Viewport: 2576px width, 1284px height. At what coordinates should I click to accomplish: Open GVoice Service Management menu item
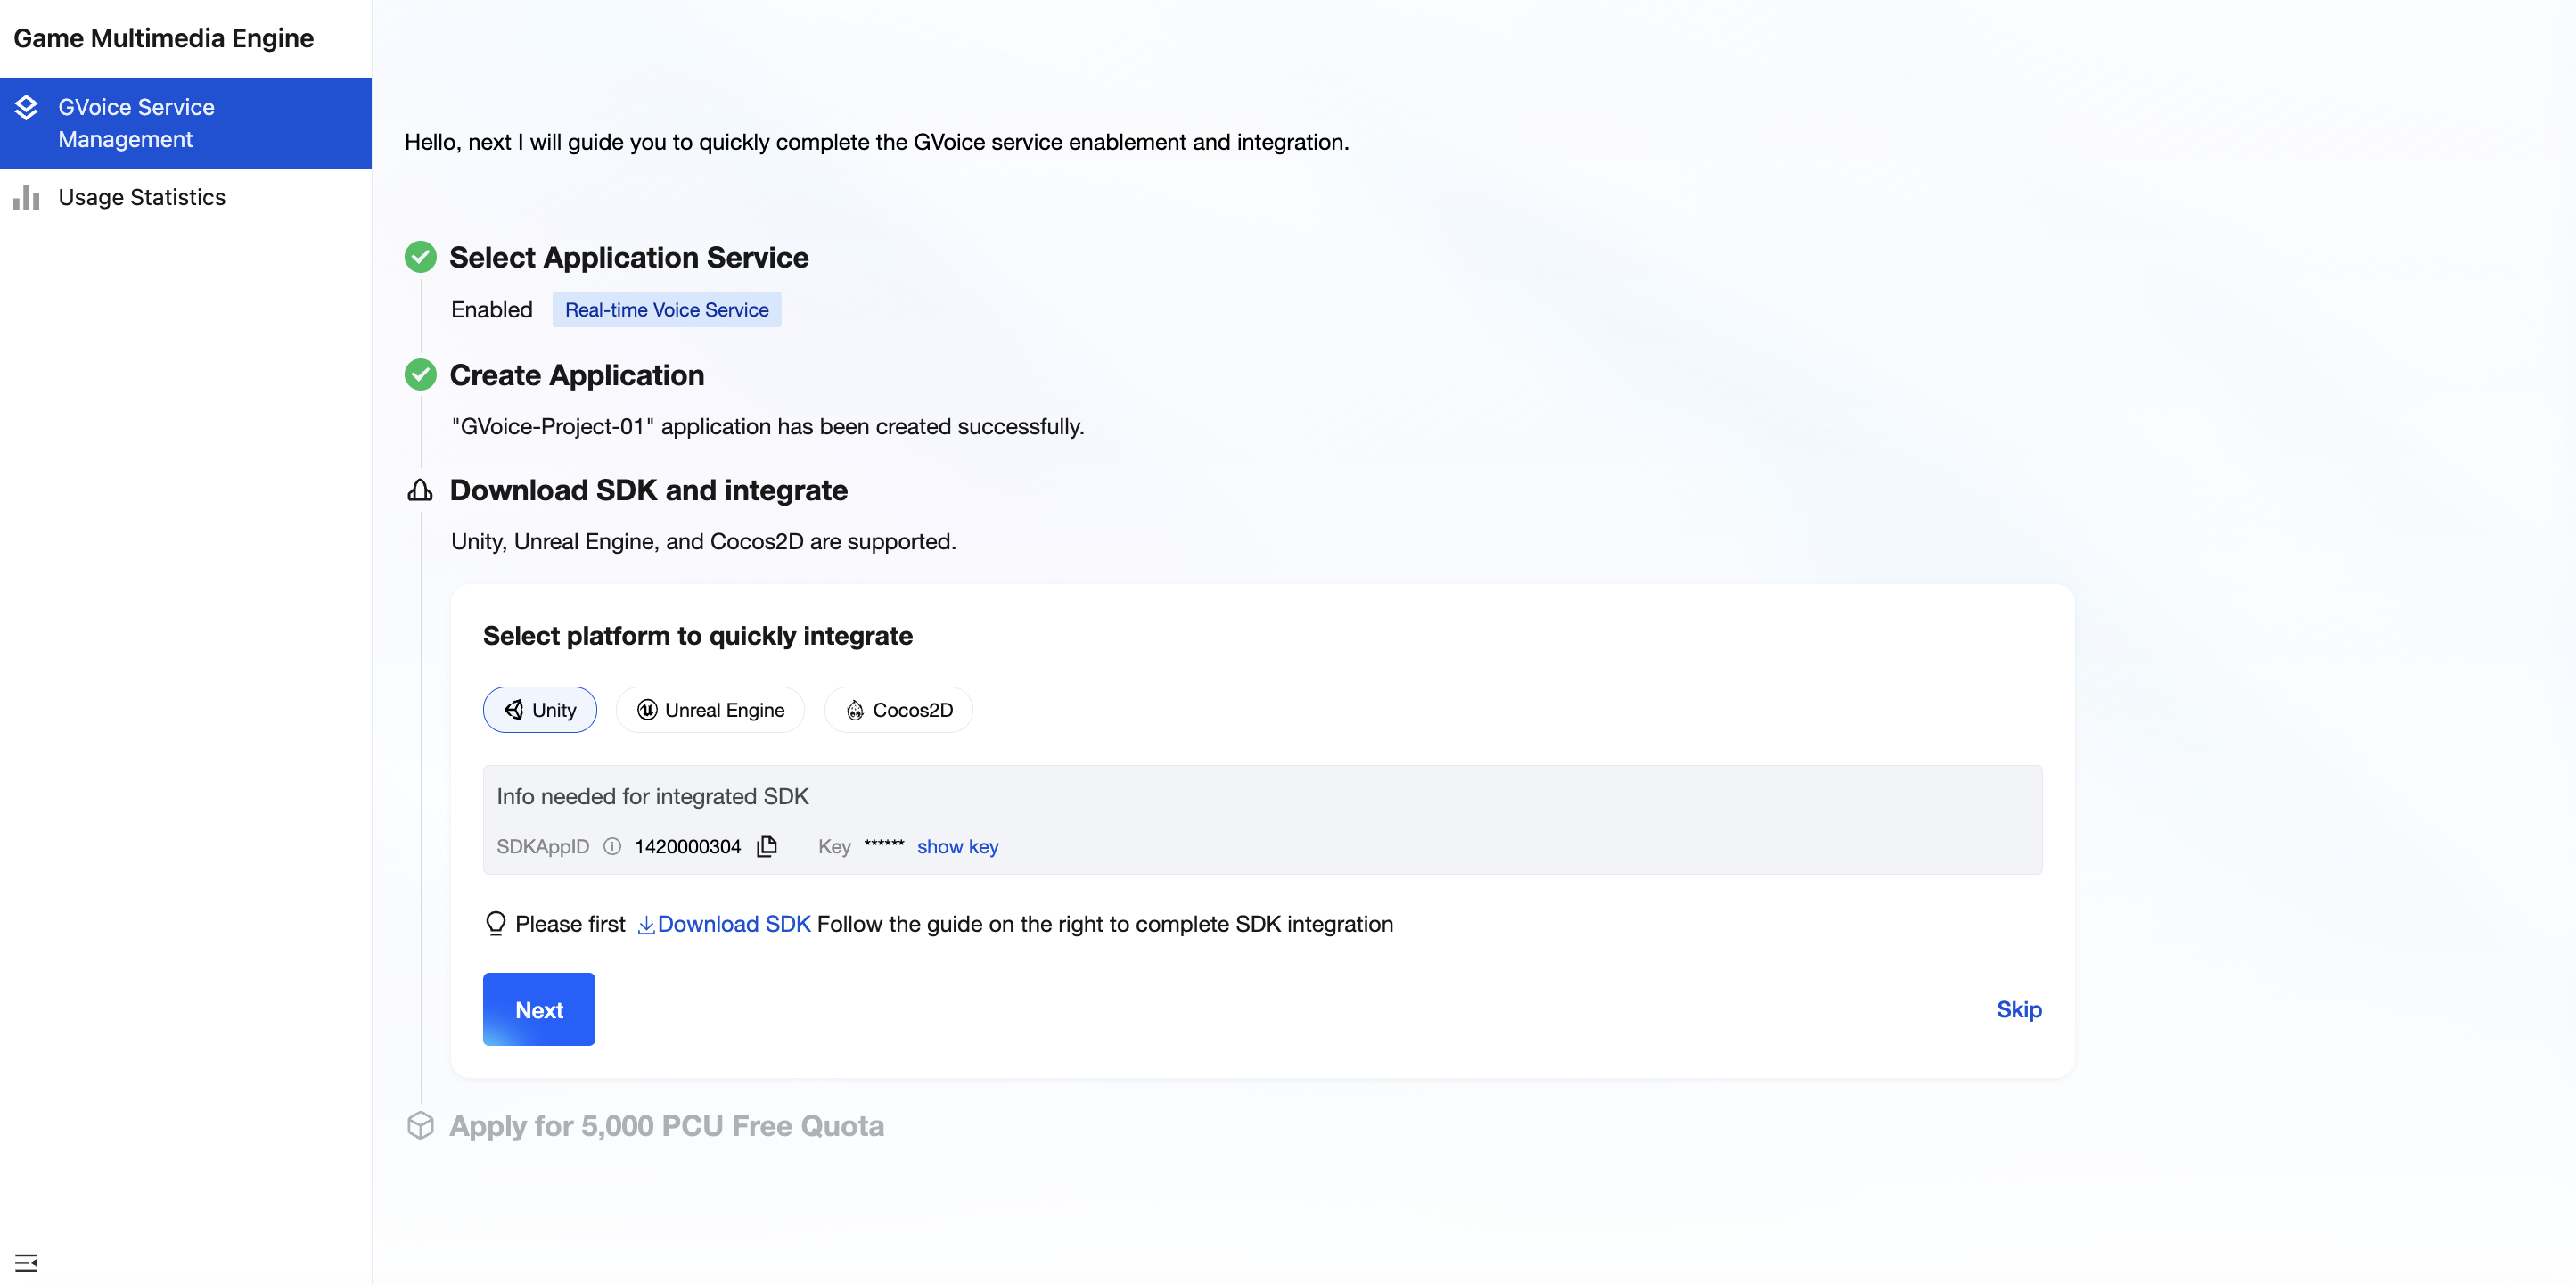[x=136, y=123]
